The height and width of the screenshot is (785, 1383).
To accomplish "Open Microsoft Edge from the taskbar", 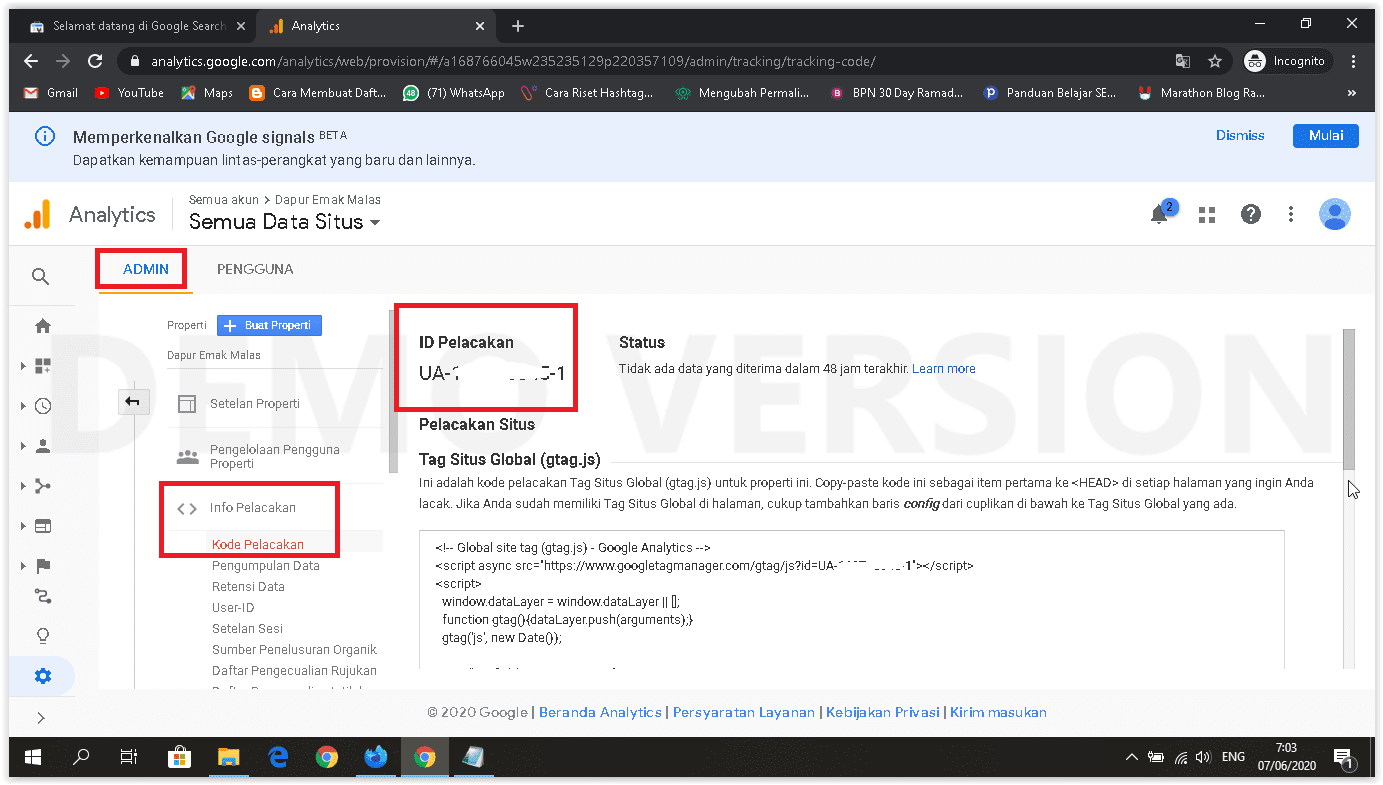I will [278, 757].
